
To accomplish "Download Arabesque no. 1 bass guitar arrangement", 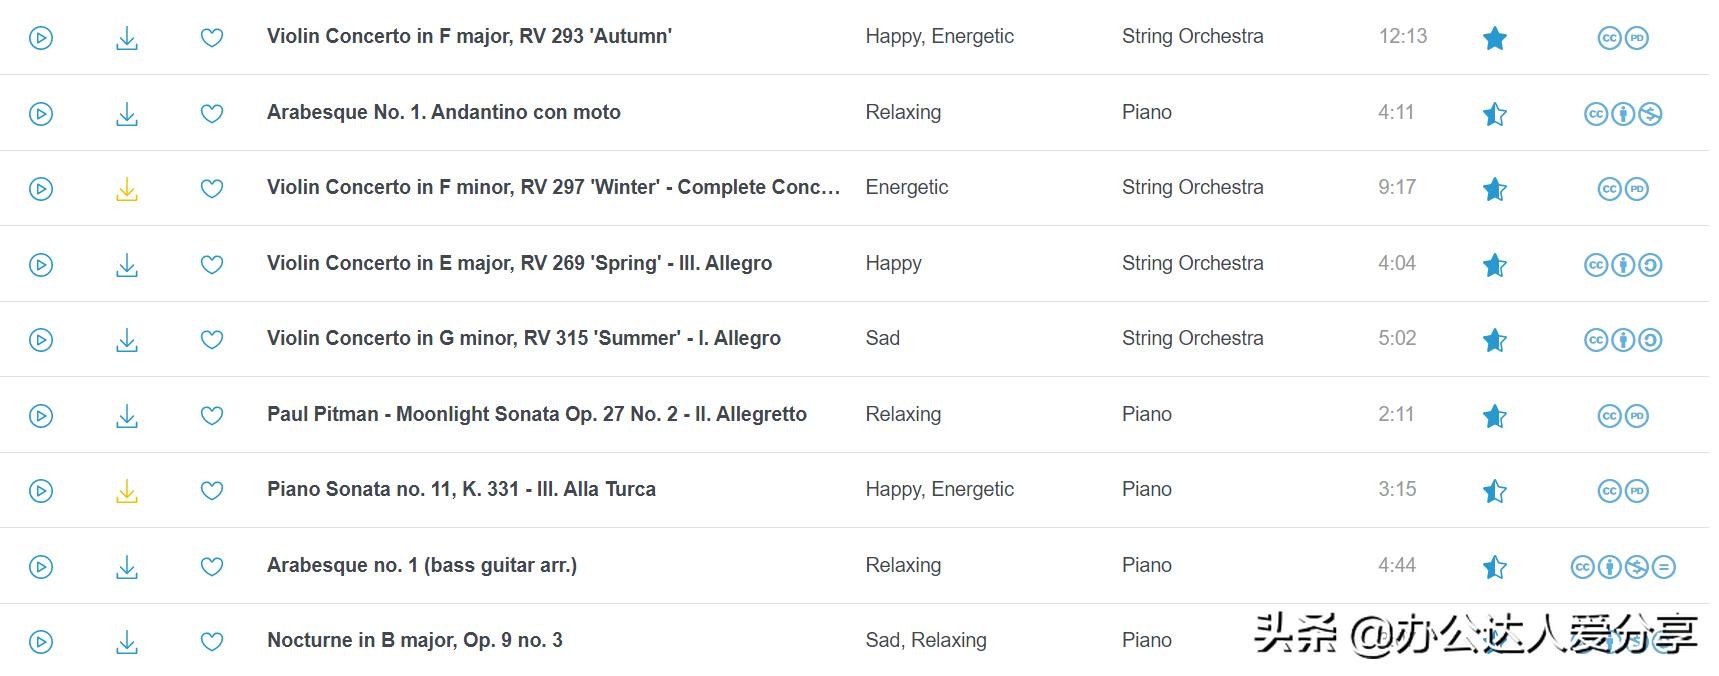I will 127,567.
